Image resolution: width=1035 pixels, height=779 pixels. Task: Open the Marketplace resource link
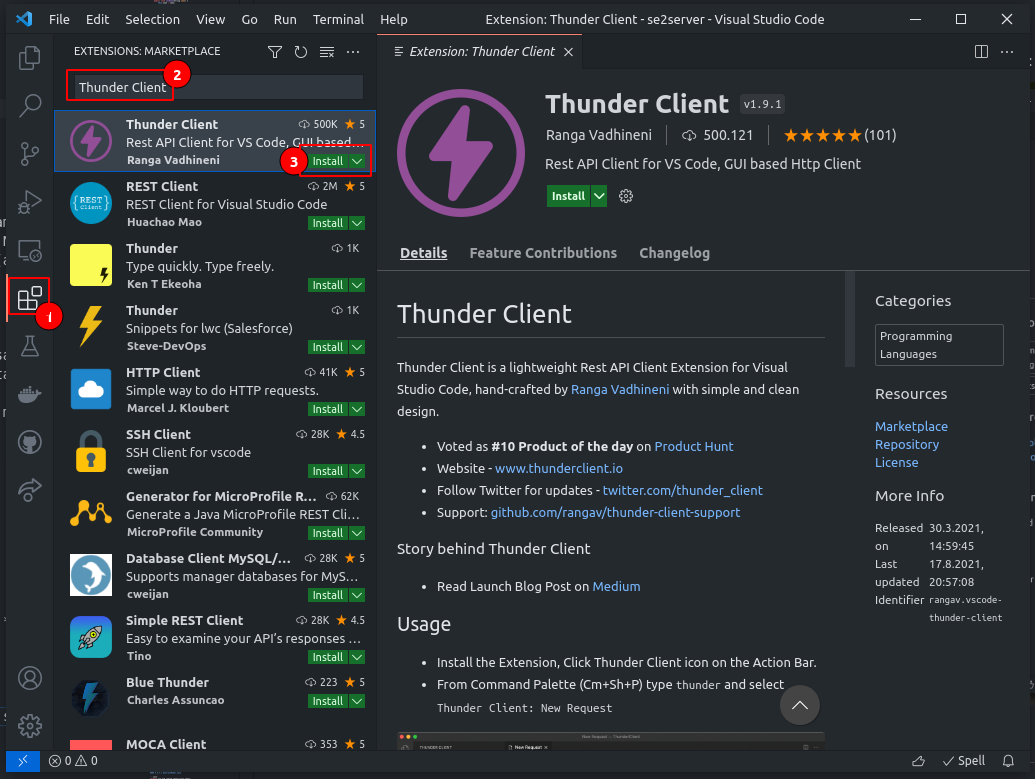pyautogui.click(x=911, y=426)
